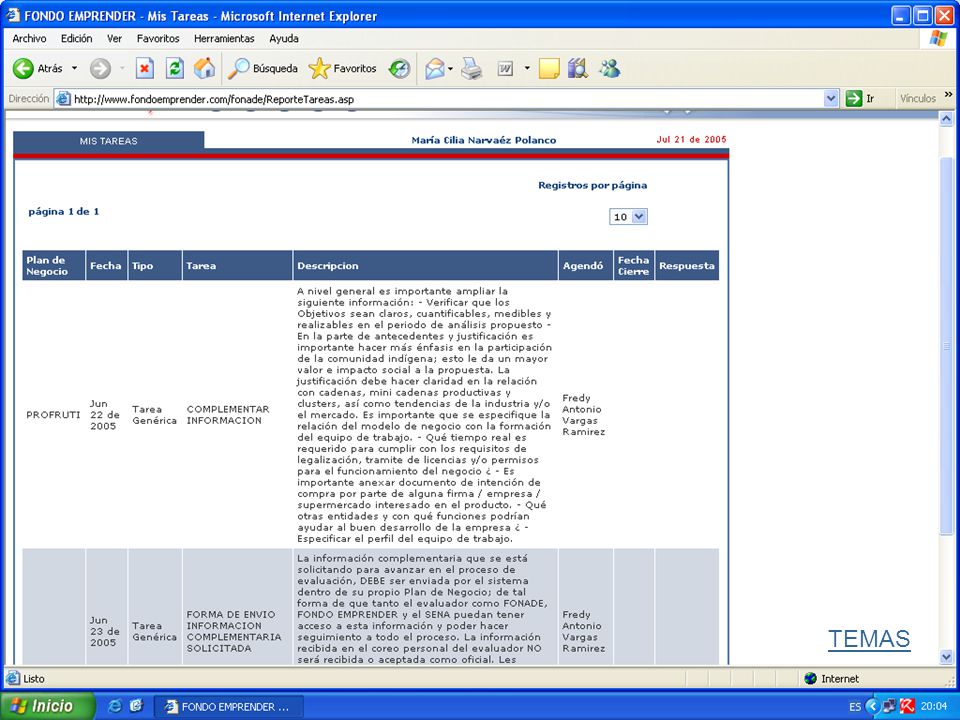
Task: Click the grey Forward arrow button
Action: 100,69
